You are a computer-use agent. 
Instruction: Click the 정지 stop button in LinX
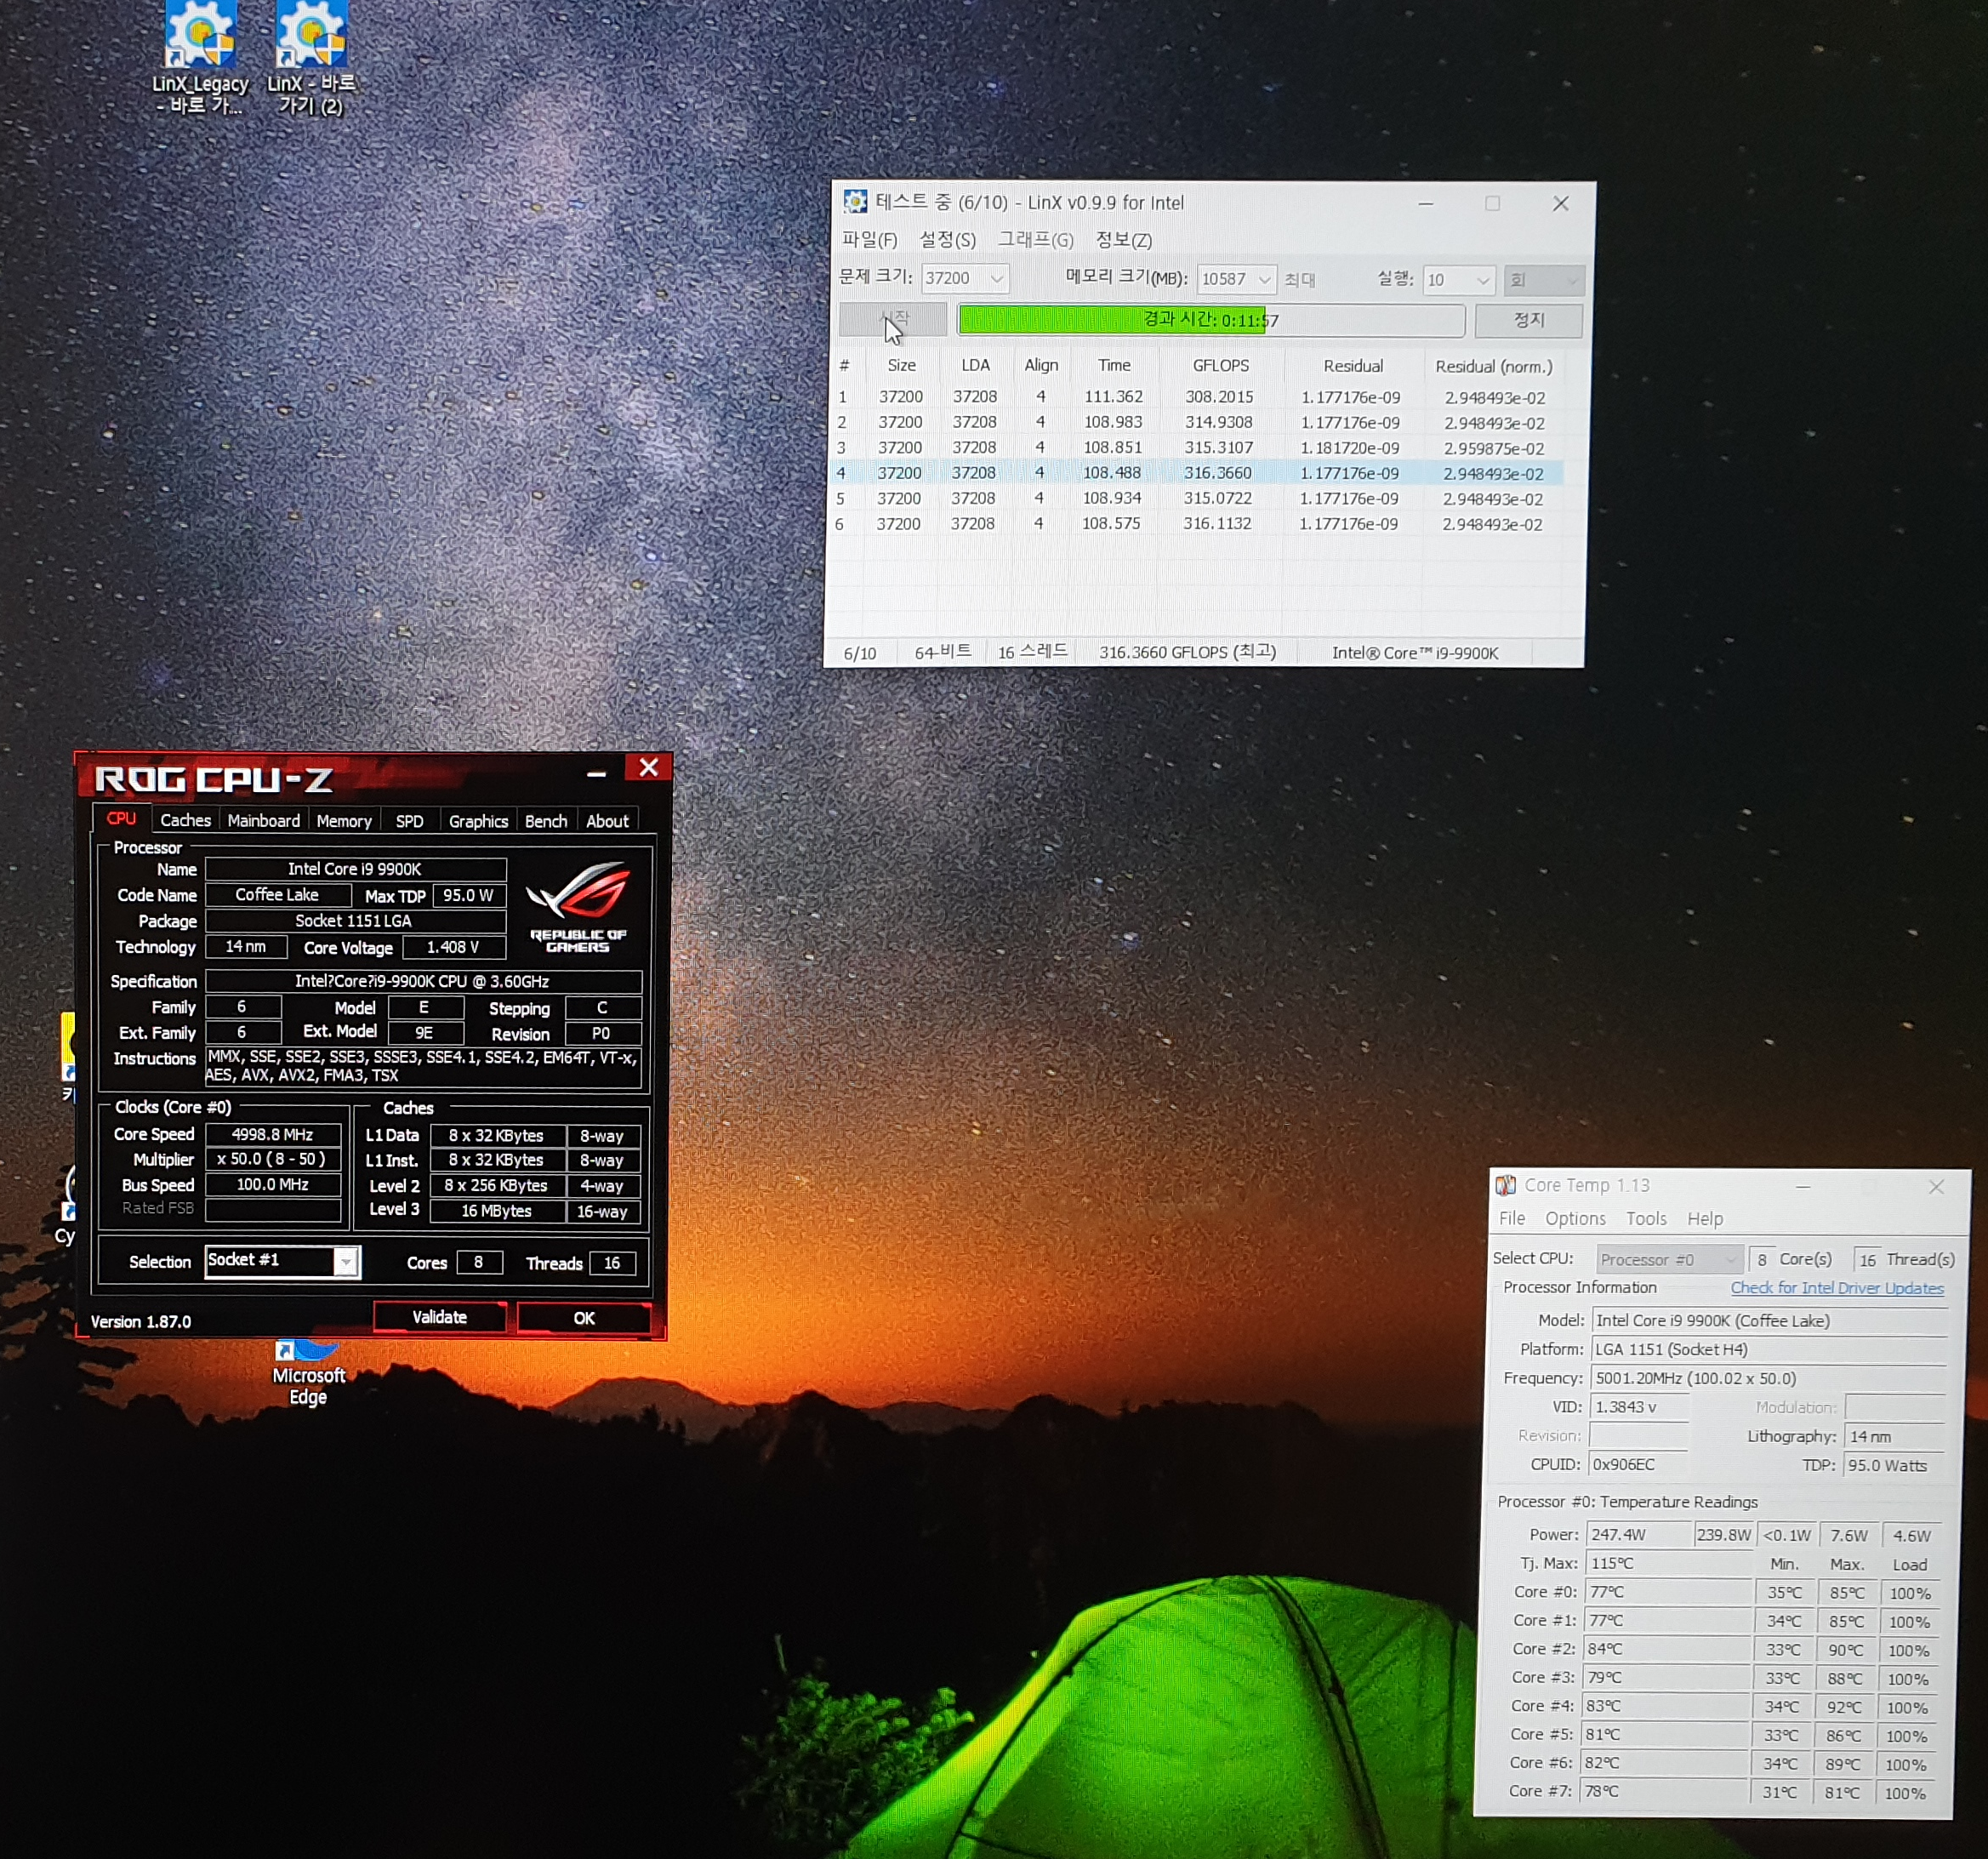tap(1528, 320)
